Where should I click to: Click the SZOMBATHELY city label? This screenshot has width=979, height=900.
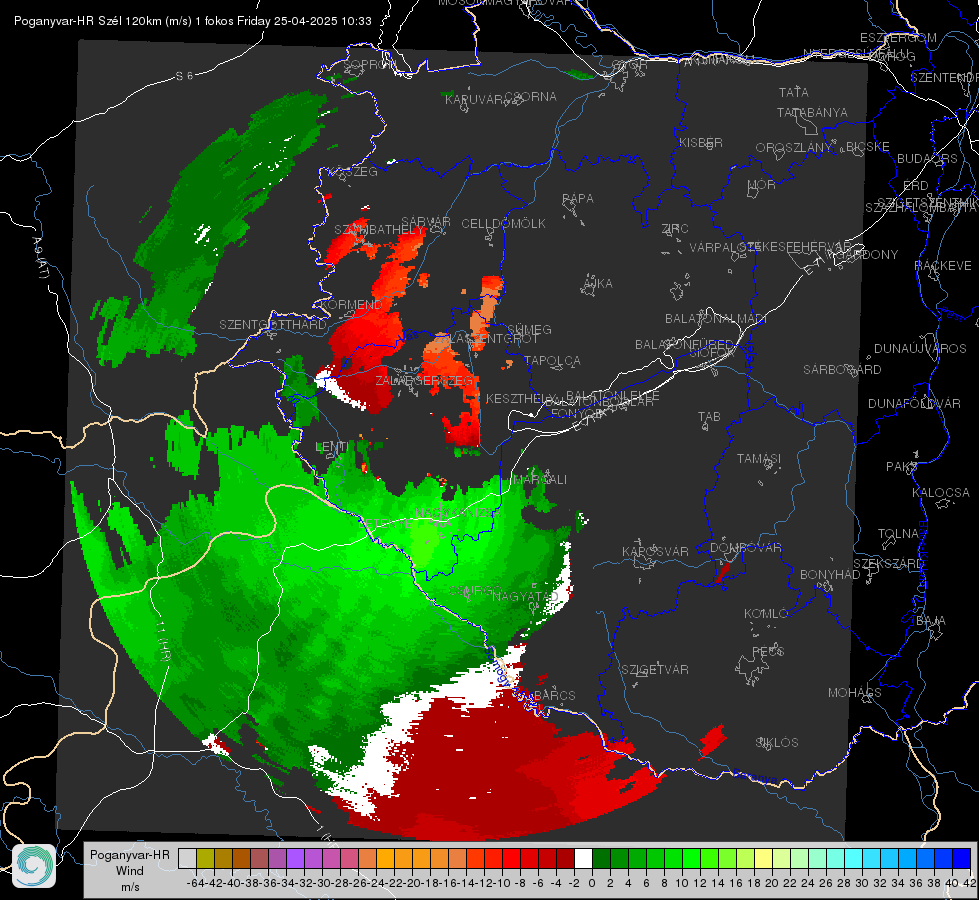click(x=379, y=230)
